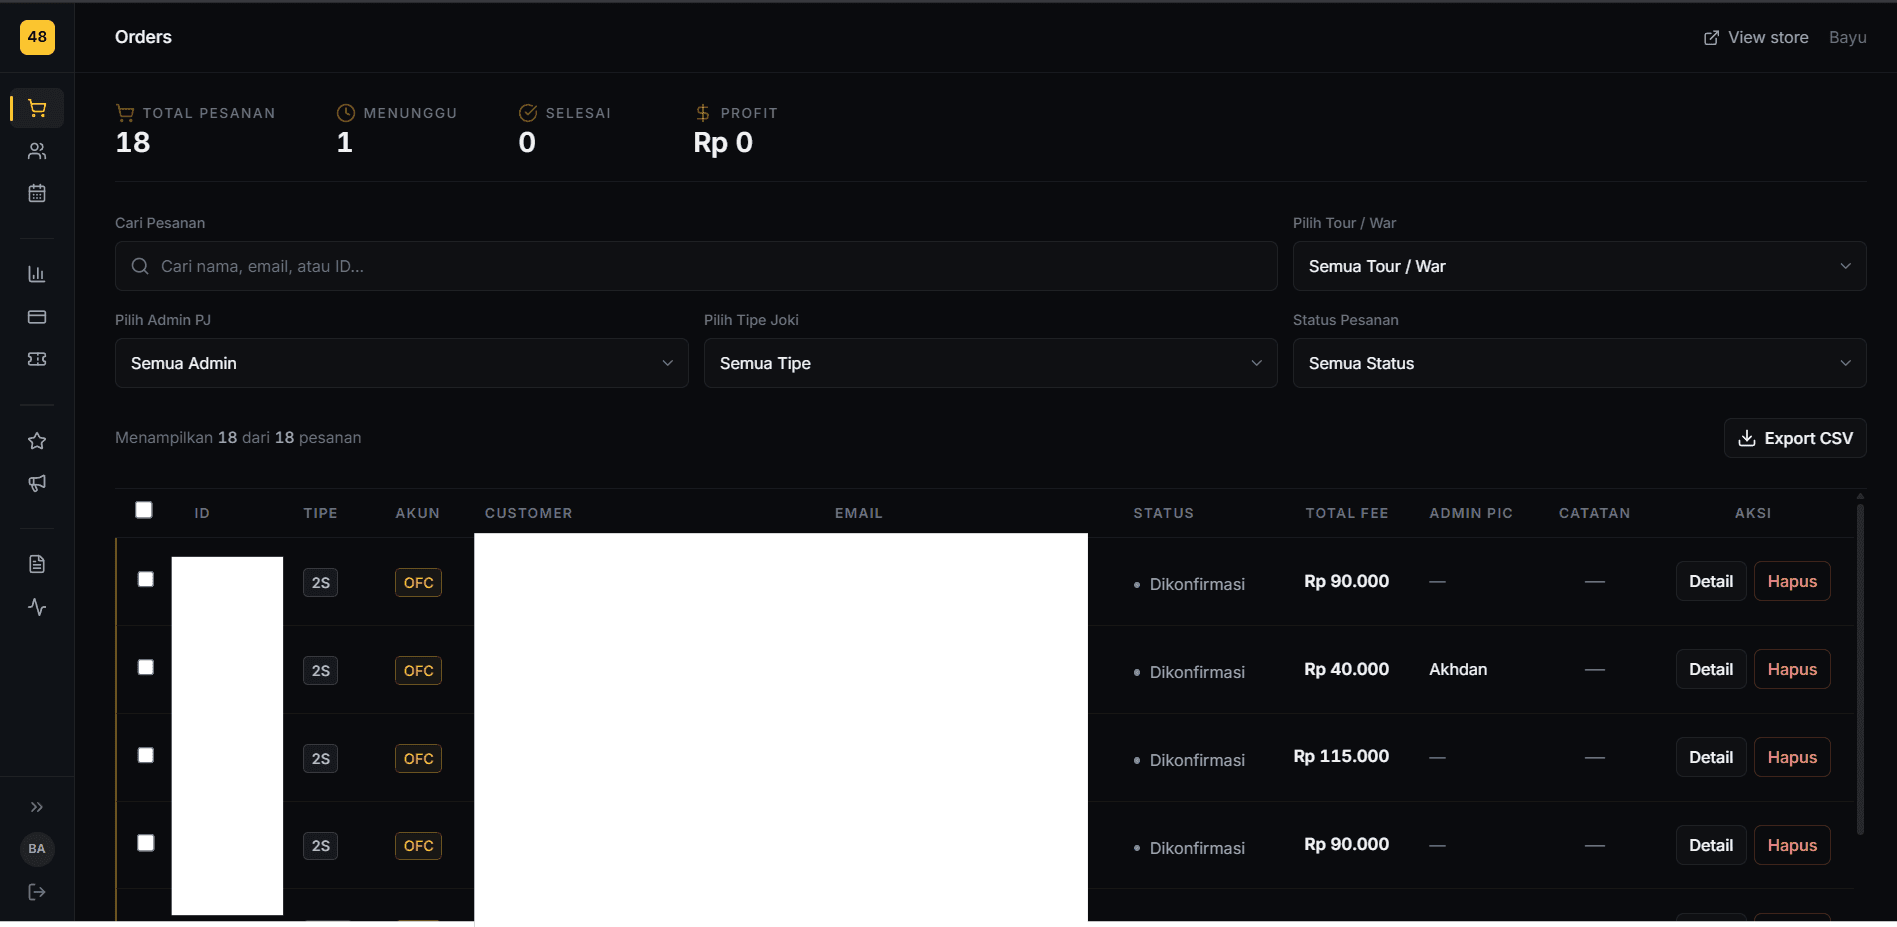Screen dimensions: 1897x927
Task: Click the orders table vertical scrollbar
Action: point(1860,669)
